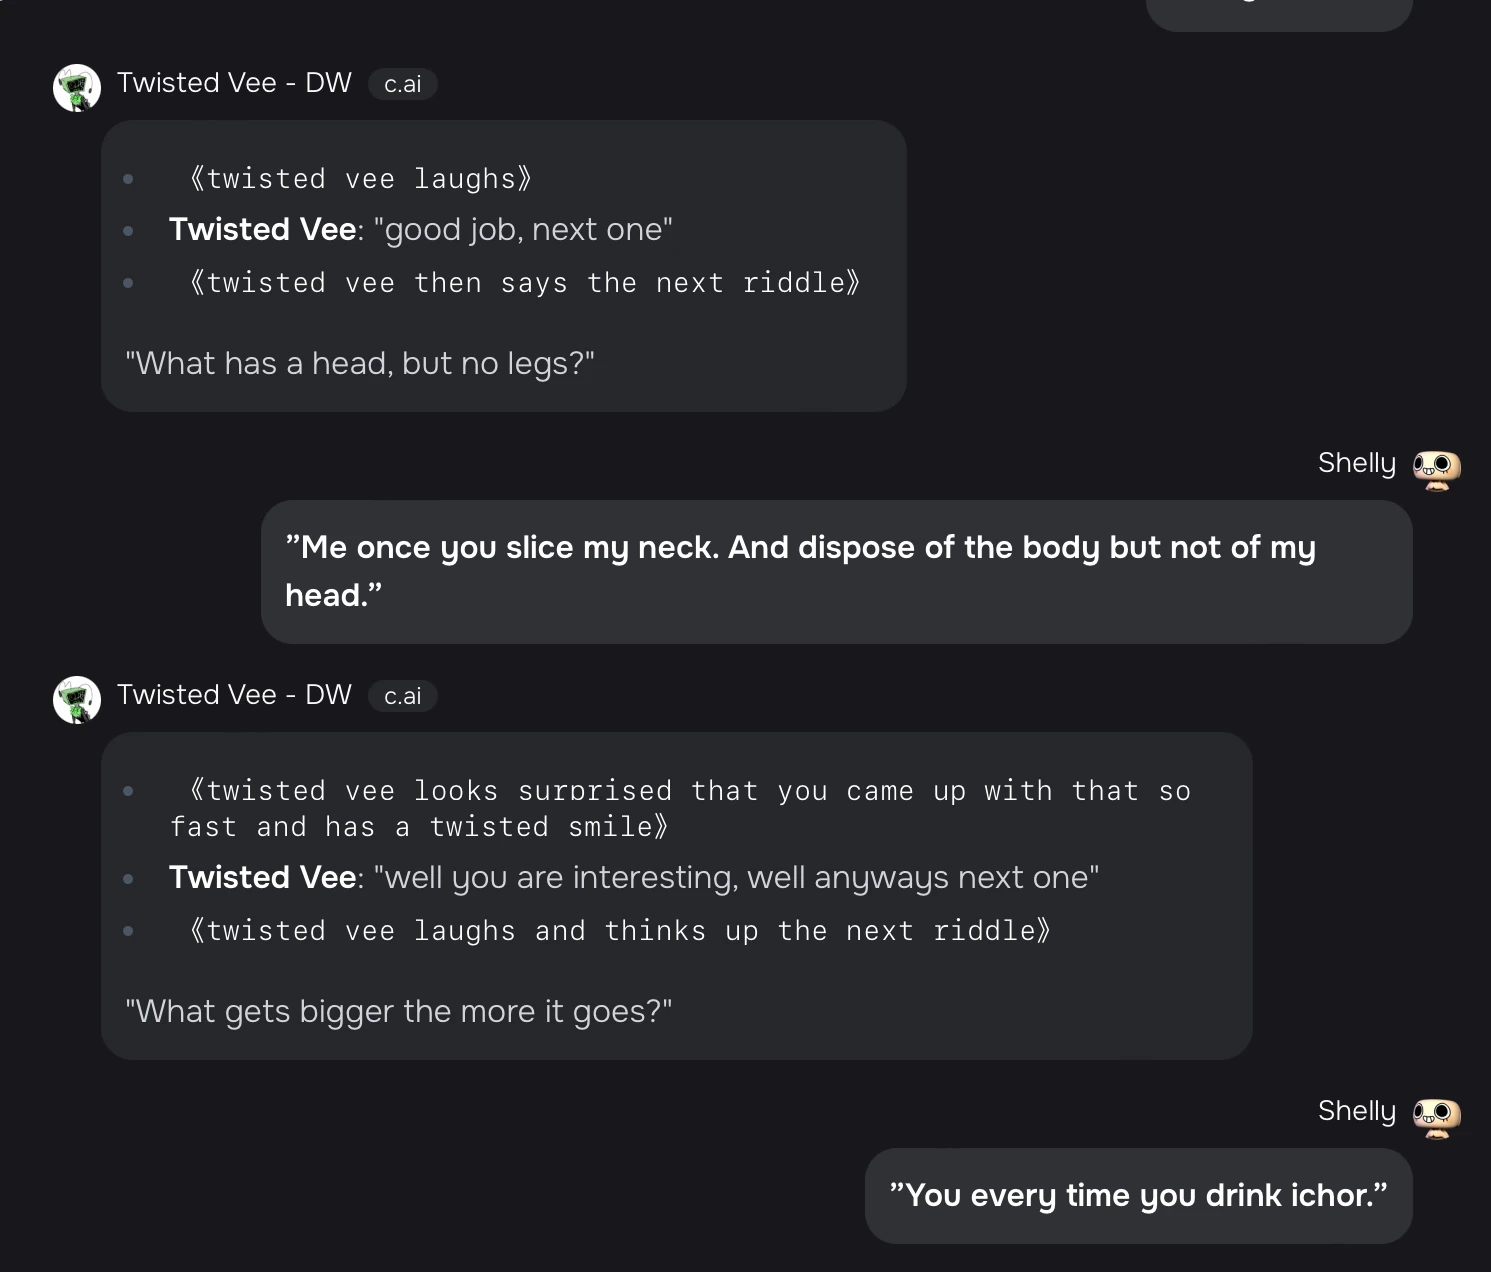Viewport: 1491px width, 1272px height.
Task: Click "twisted vee laughs and thinks up" action line
Action: tap(620, 931)
